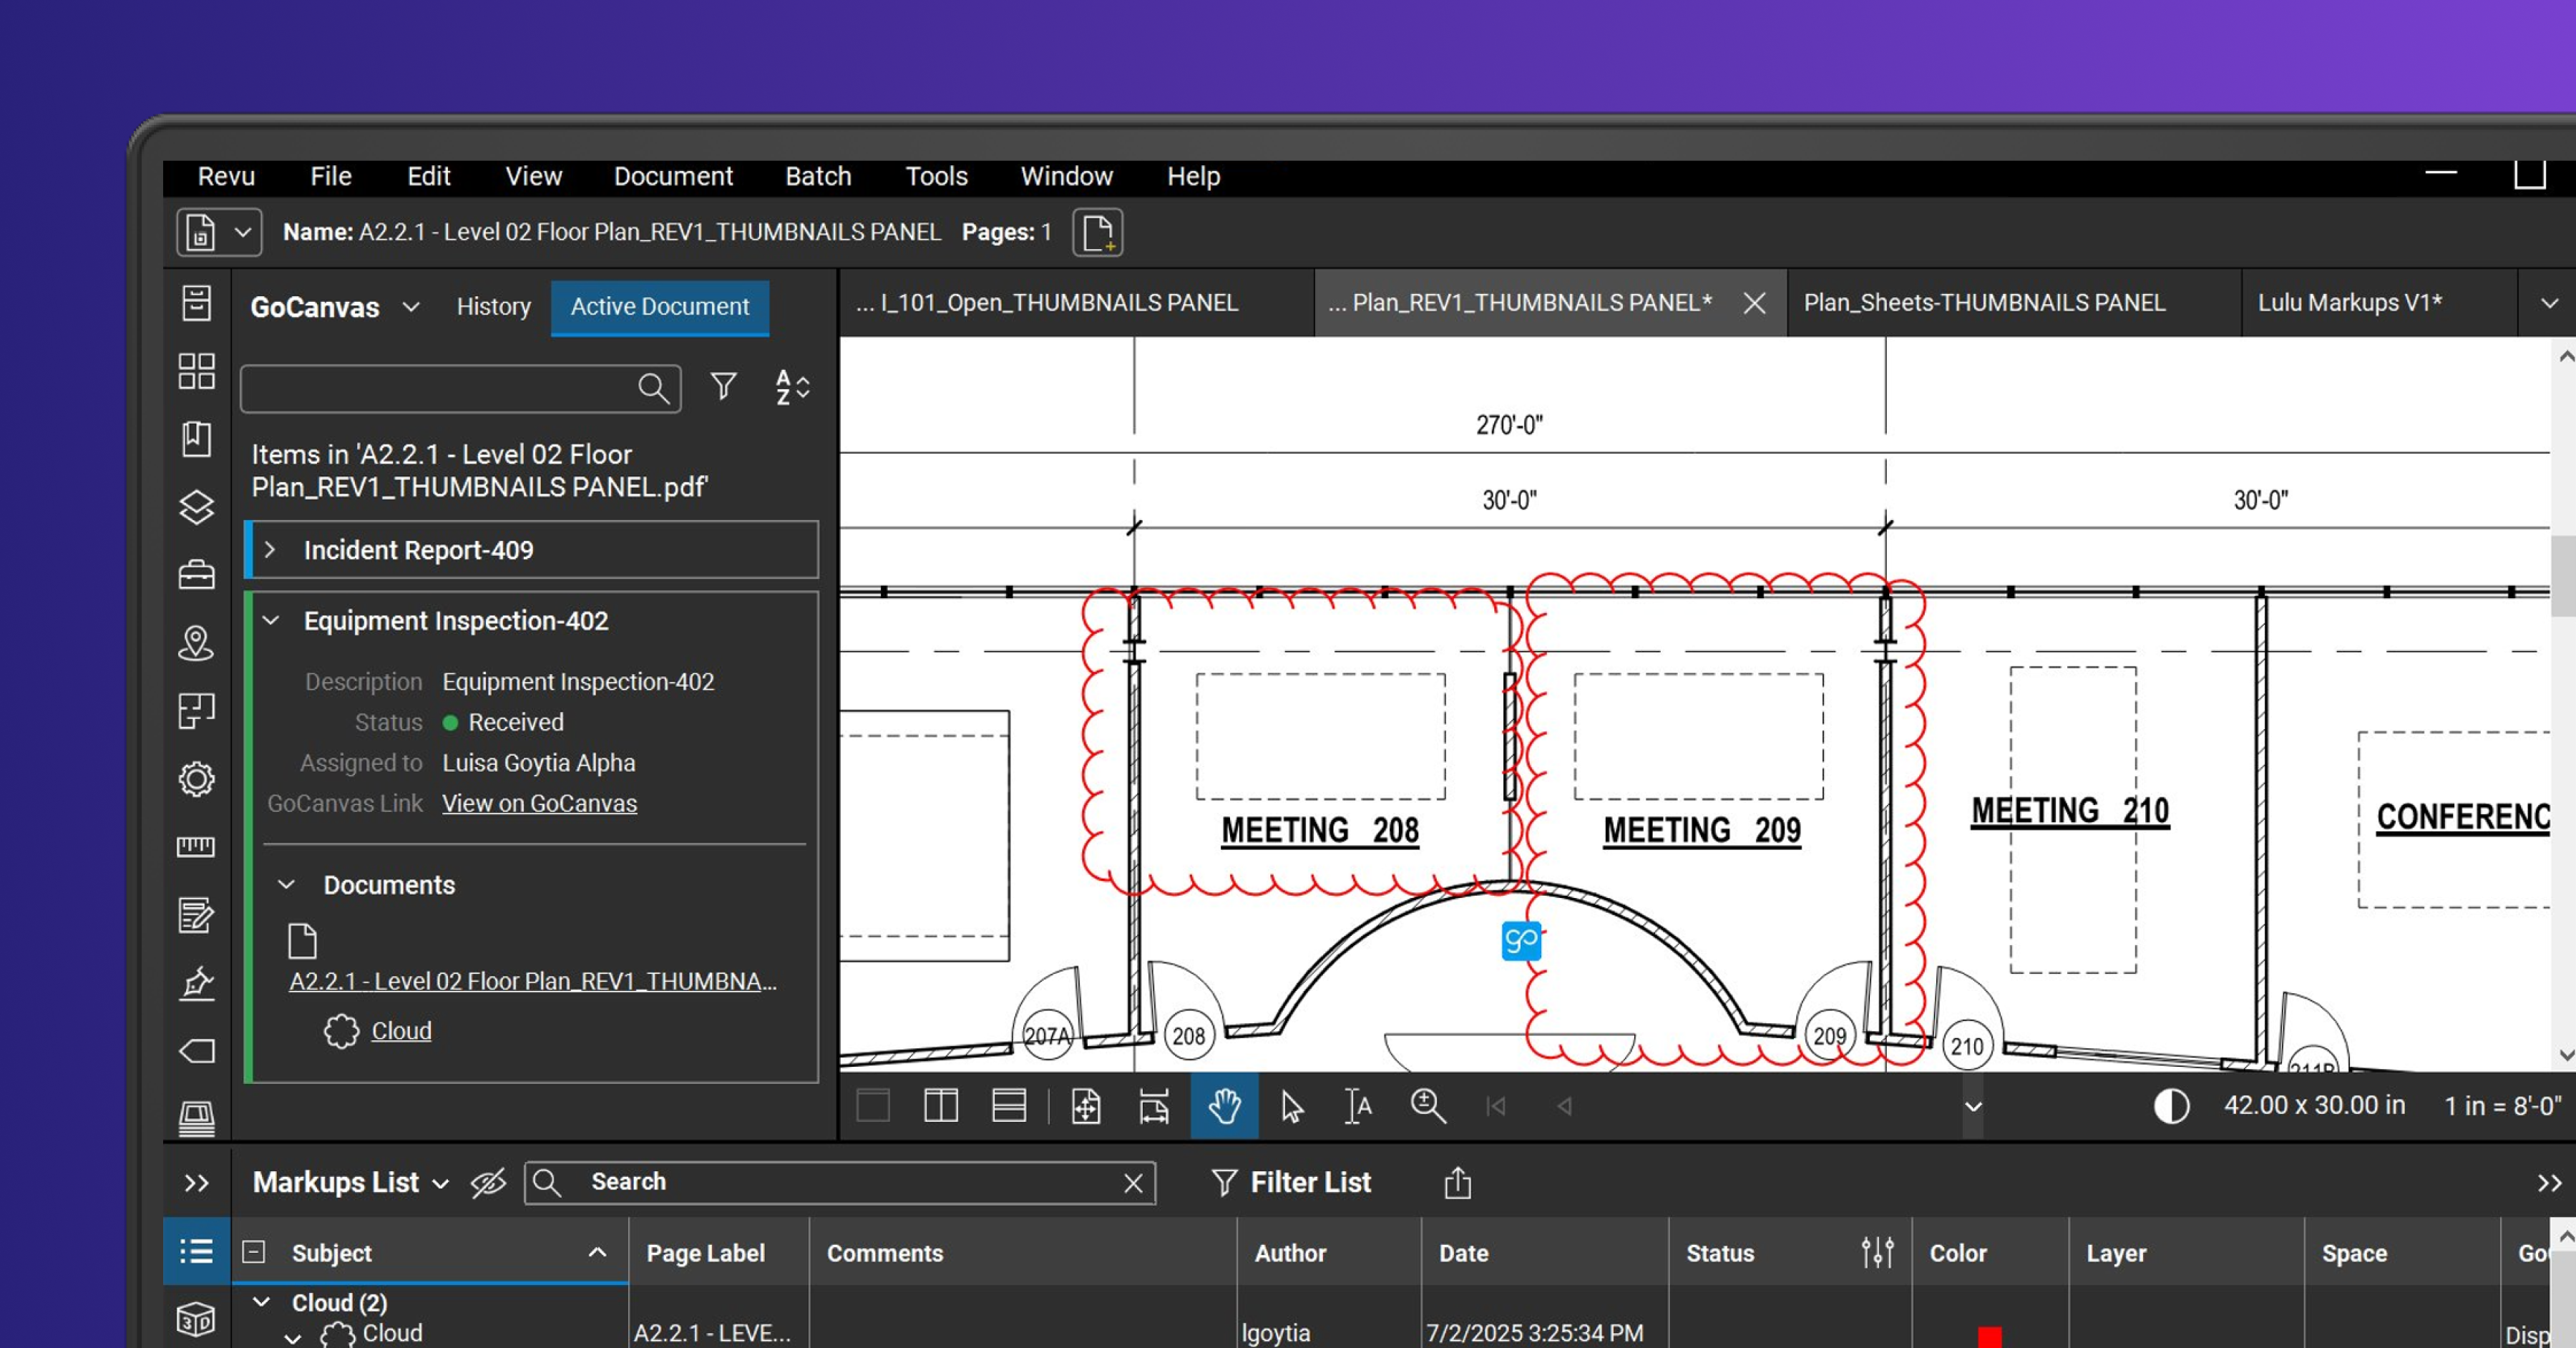Viewport: 2576px width, 1348px height.
Task: Expand the Incident Report-409 item
Action: coord(270,550)
